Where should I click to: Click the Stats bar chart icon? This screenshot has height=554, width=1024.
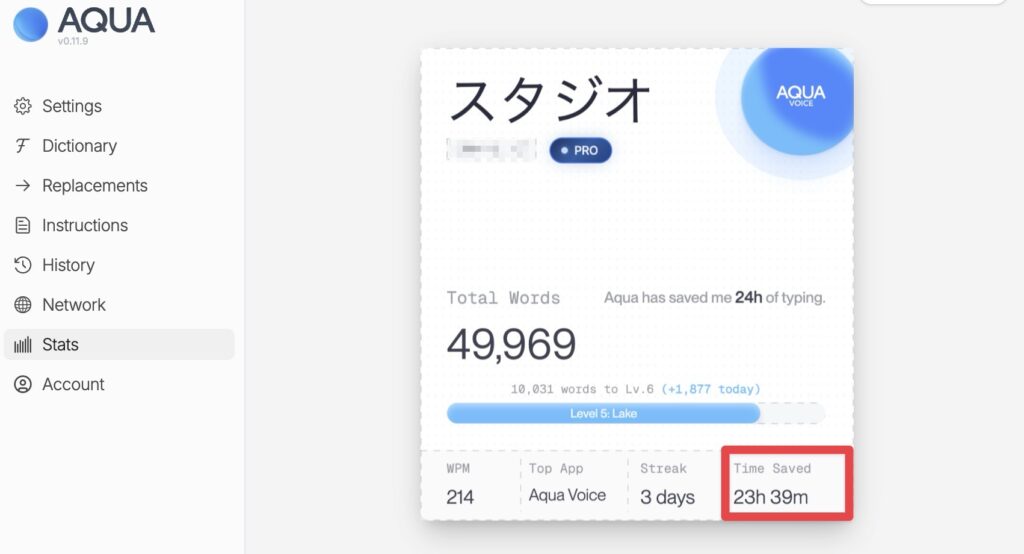tap(23, 345)
